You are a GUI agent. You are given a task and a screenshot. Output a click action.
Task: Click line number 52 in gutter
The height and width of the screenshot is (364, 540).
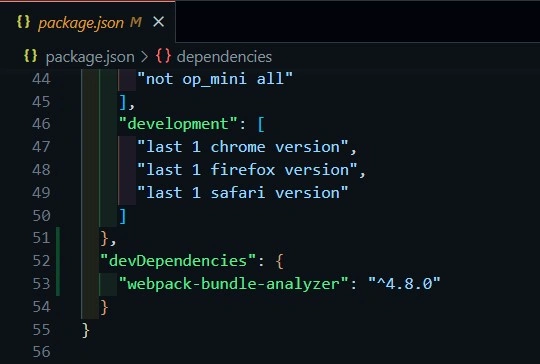(x=41, y=261)
